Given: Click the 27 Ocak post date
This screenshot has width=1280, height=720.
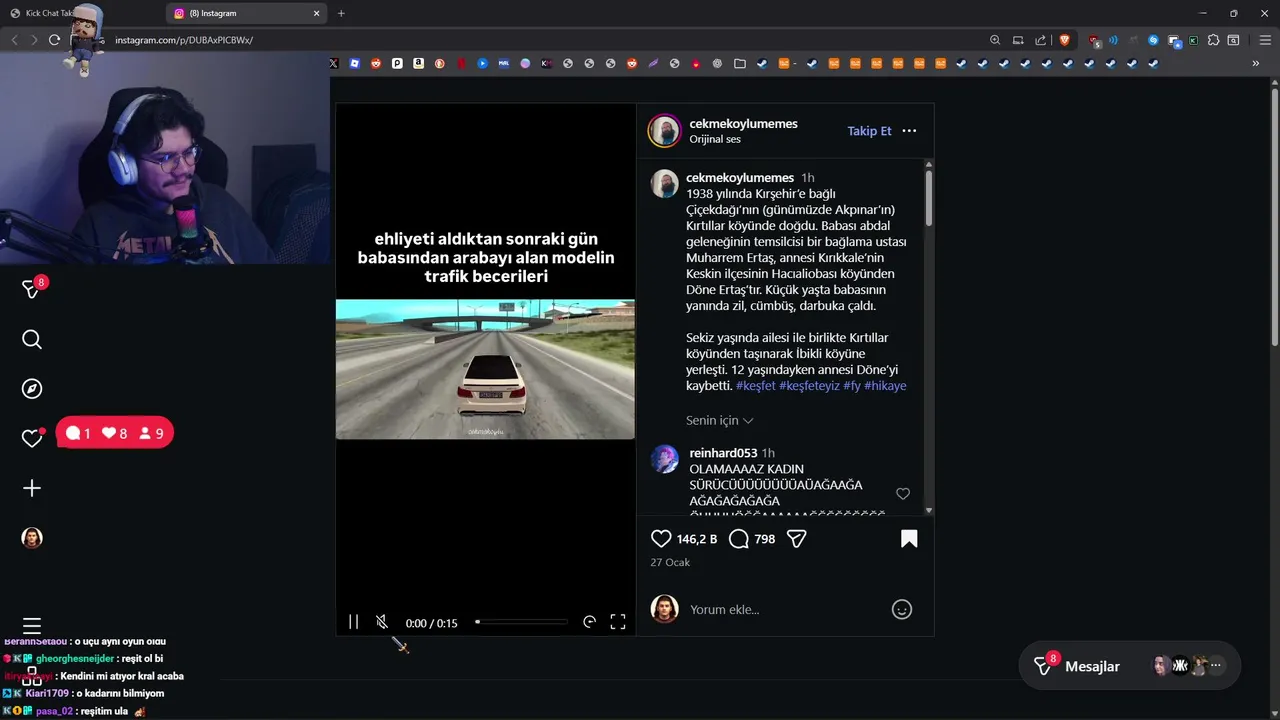Looking at the screenshot, I should point(670,562).
